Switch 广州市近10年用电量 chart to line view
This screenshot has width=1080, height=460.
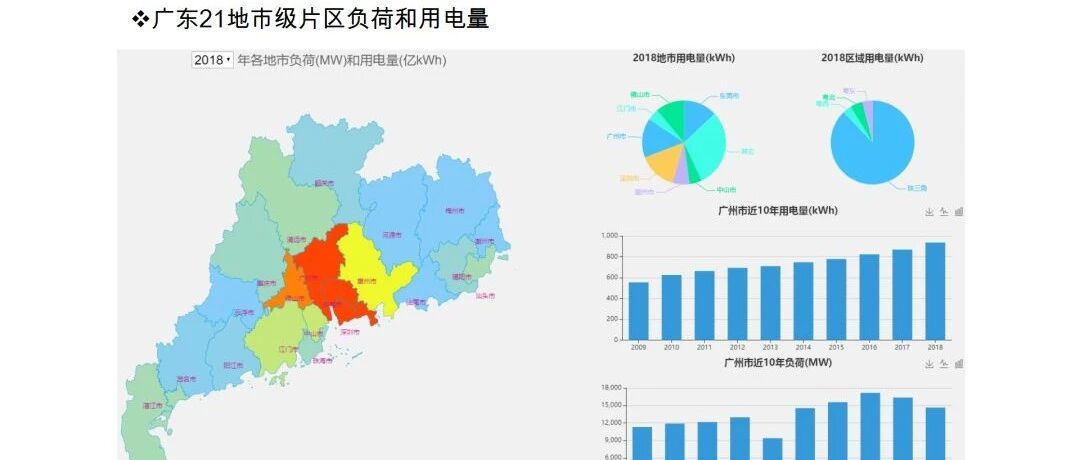tap(944, 212)
